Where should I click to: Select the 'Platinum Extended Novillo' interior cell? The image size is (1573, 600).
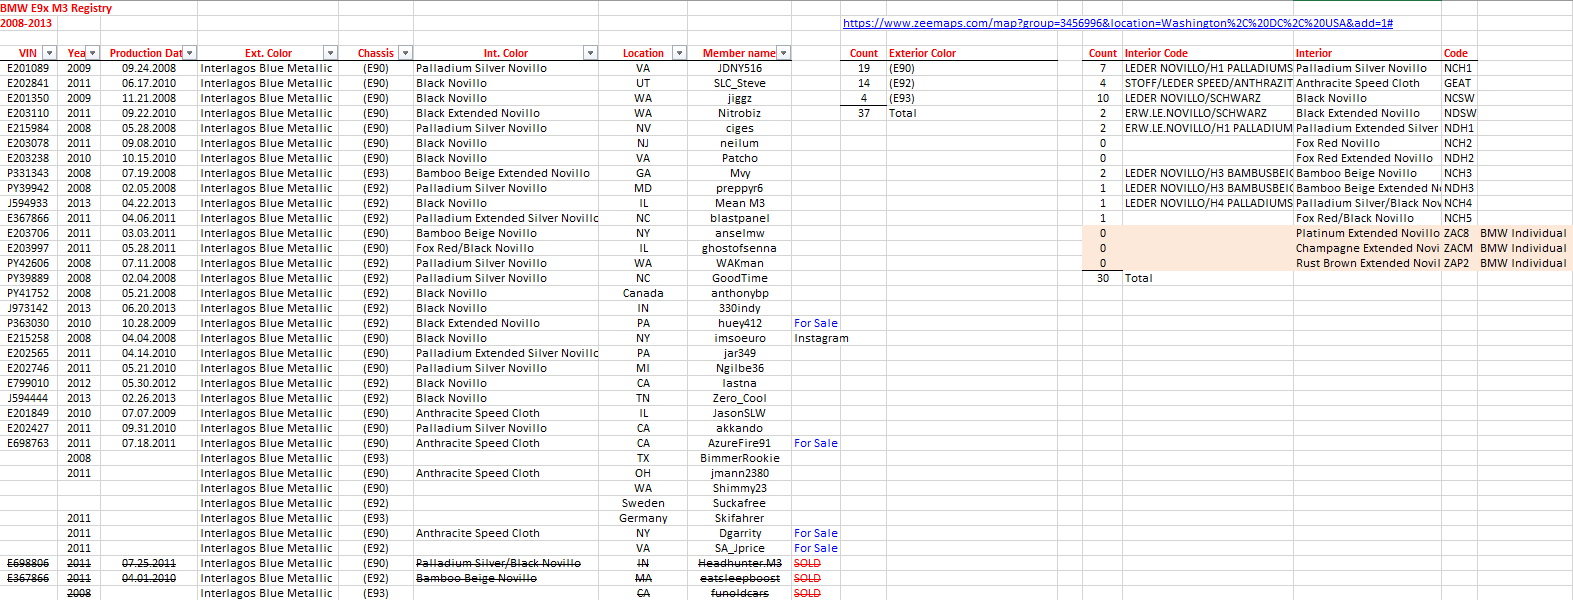tap(1368, 233)
